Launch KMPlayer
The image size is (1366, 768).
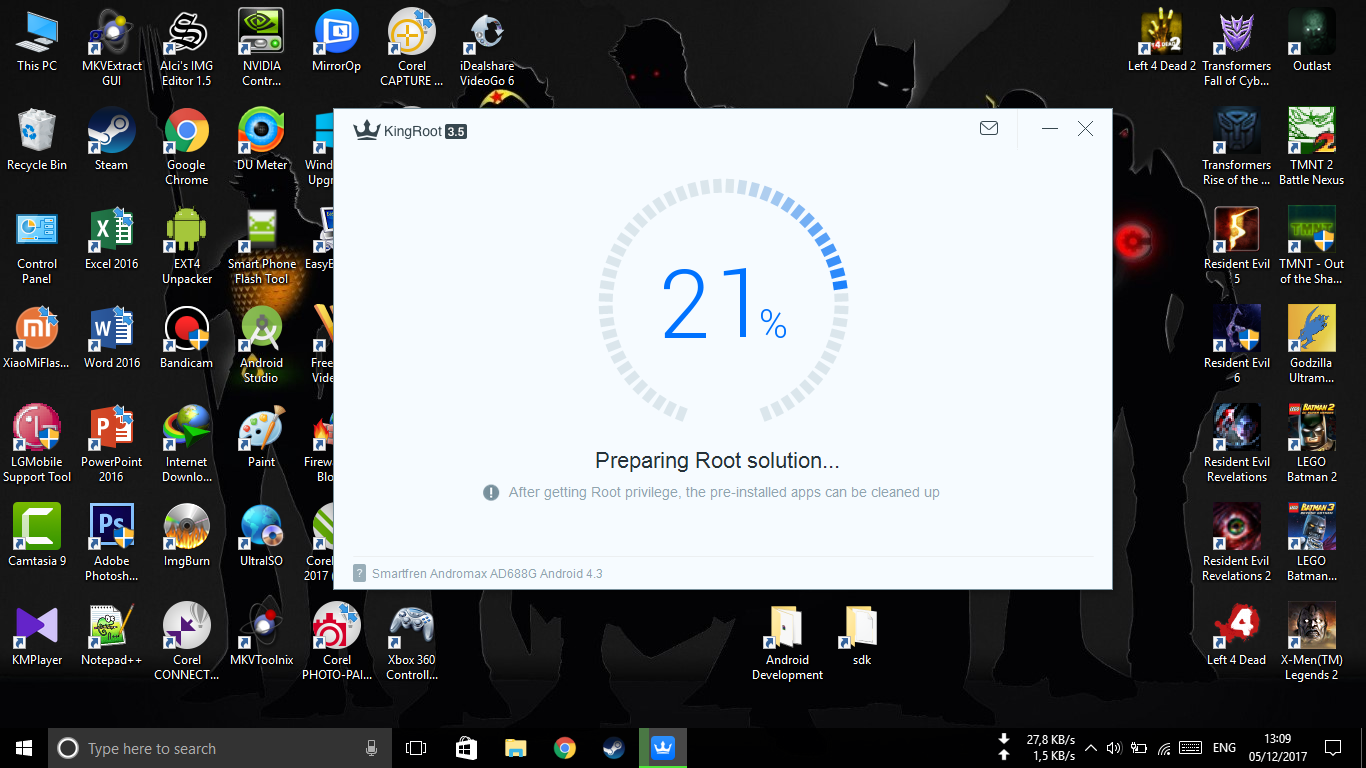point(37,635)
